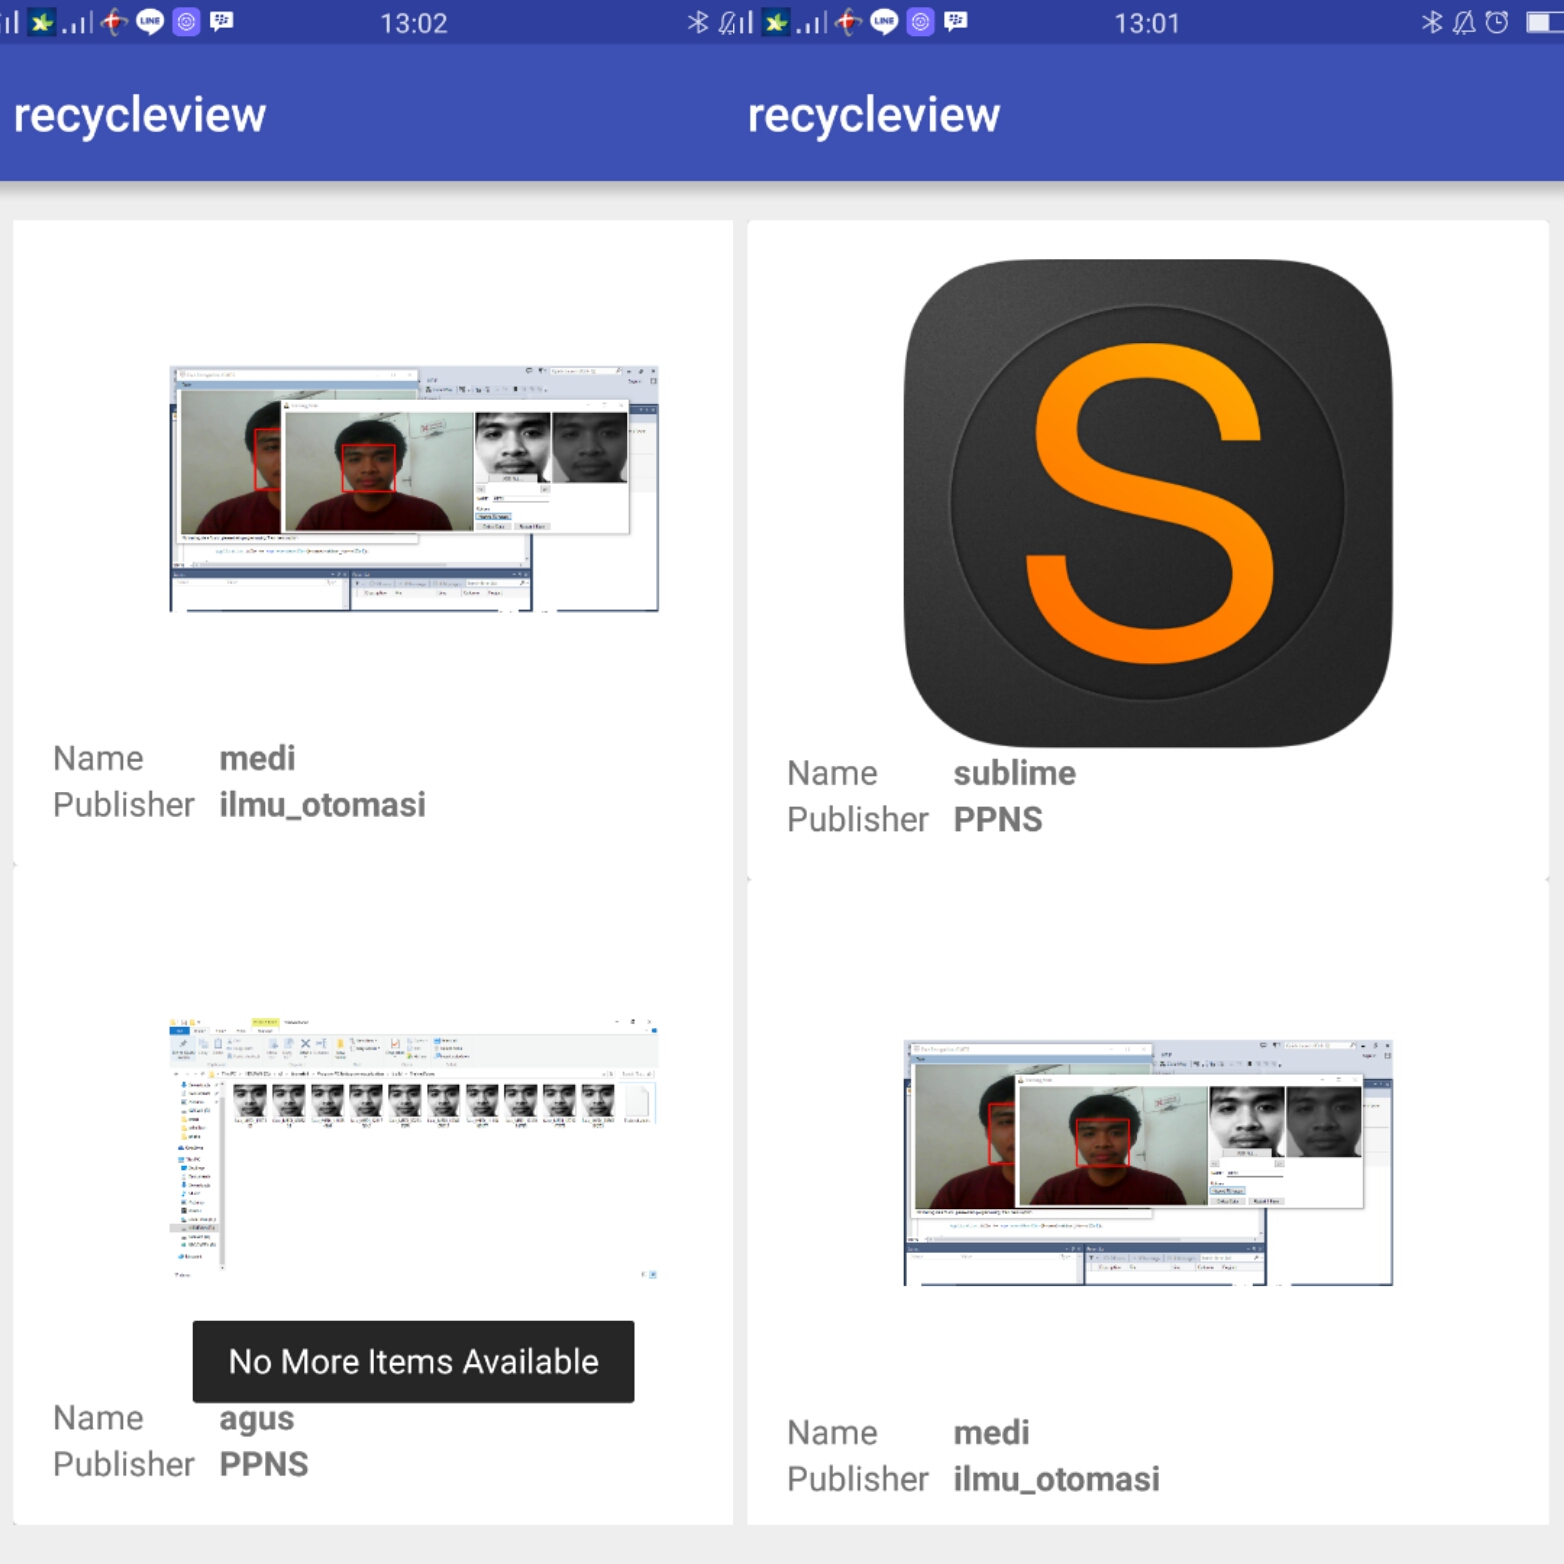This screenshot has height=1564, width=1564.
Task: Tap the 13:01 clock in the status bar
Action: (1147, 23)
